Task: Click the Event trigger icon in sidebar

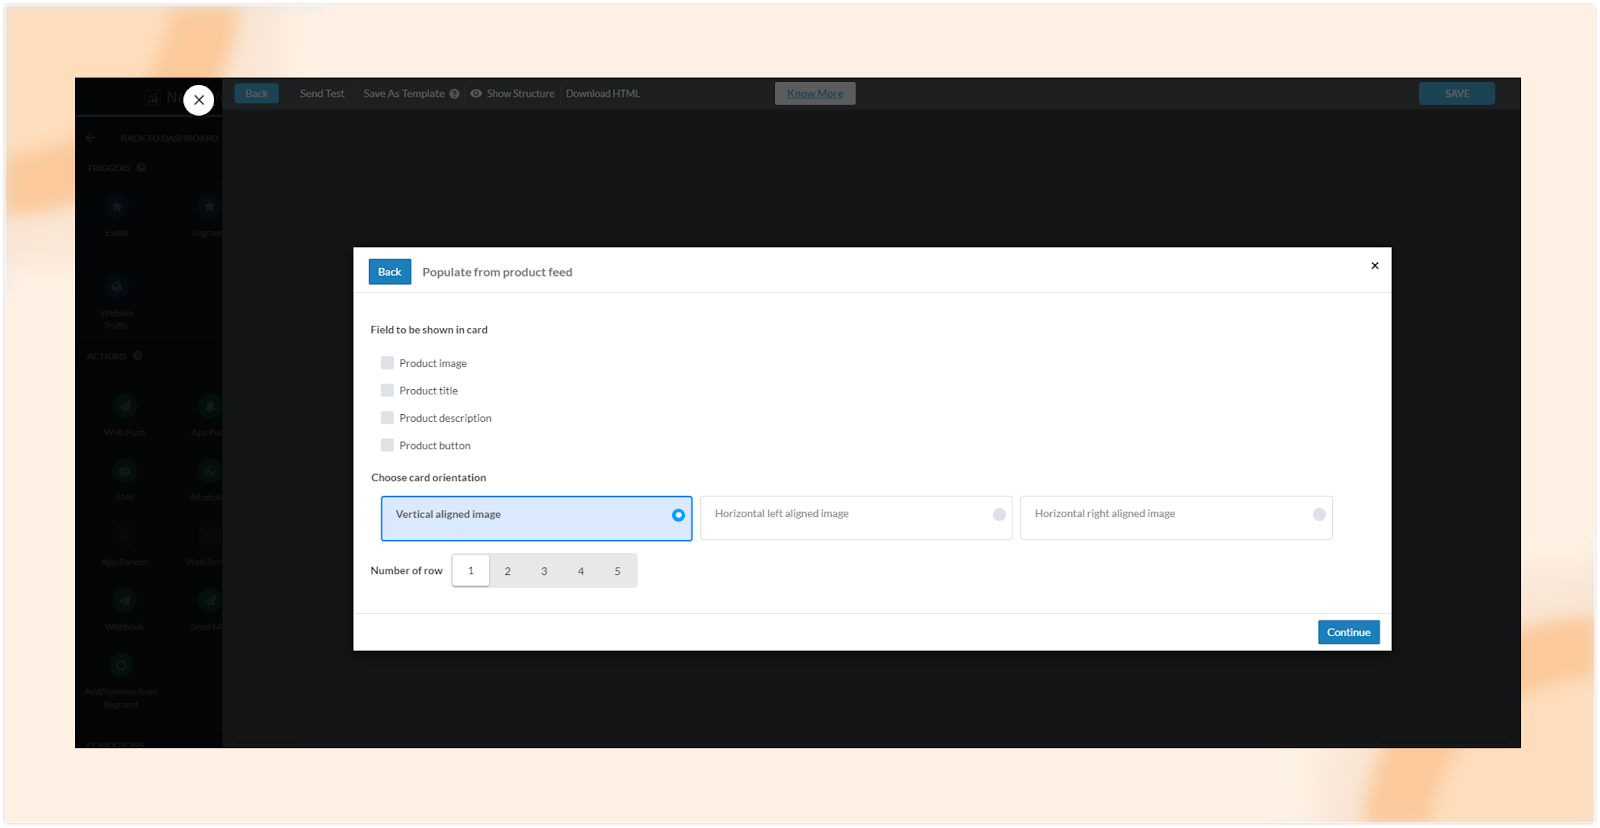Action: click(x=117, y=207)
